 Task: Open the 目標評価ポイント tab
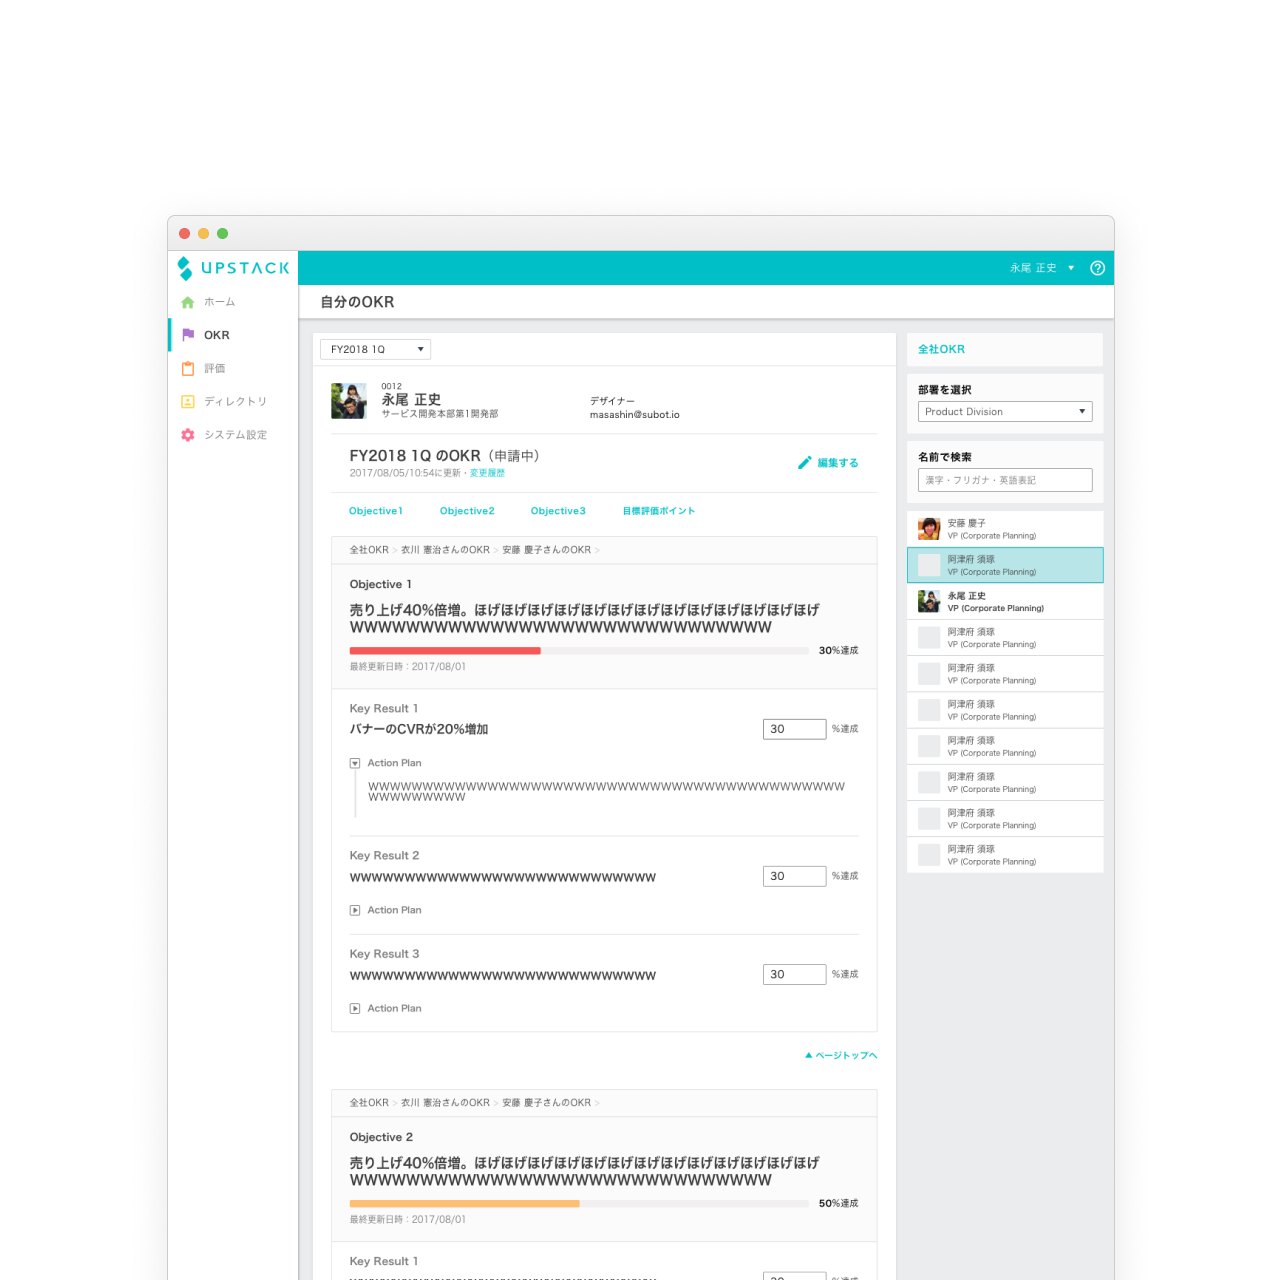(658, 511)
